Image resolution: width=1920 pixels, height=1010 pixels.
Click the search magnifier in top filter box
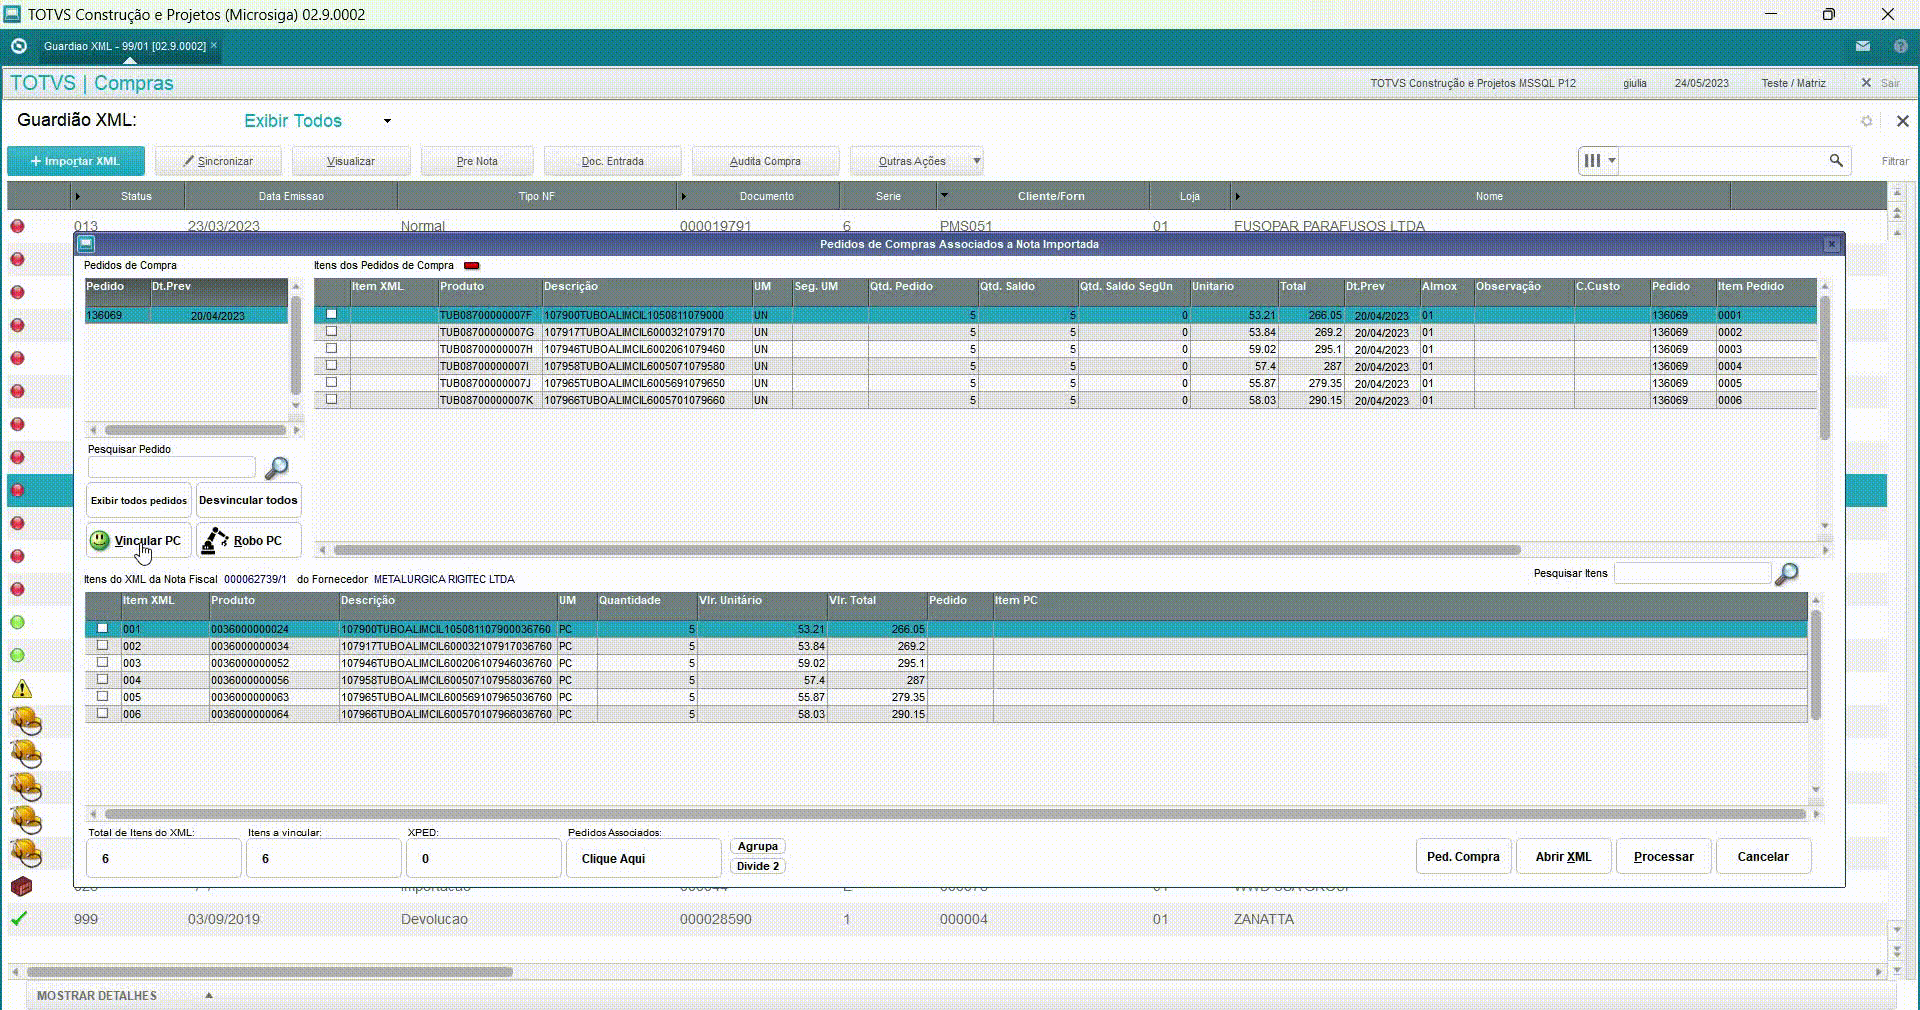pos(1836,160)
